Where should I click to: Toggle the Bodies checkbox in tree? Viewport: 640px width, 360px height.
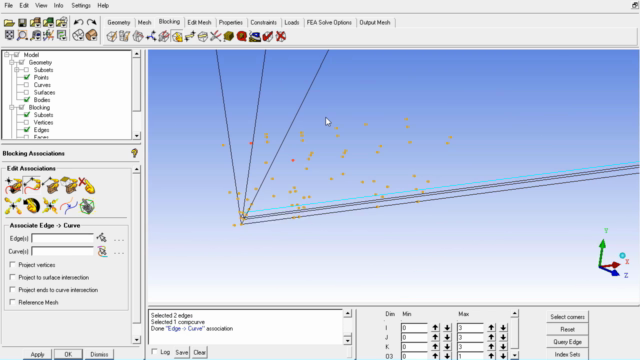click(27, 100)
